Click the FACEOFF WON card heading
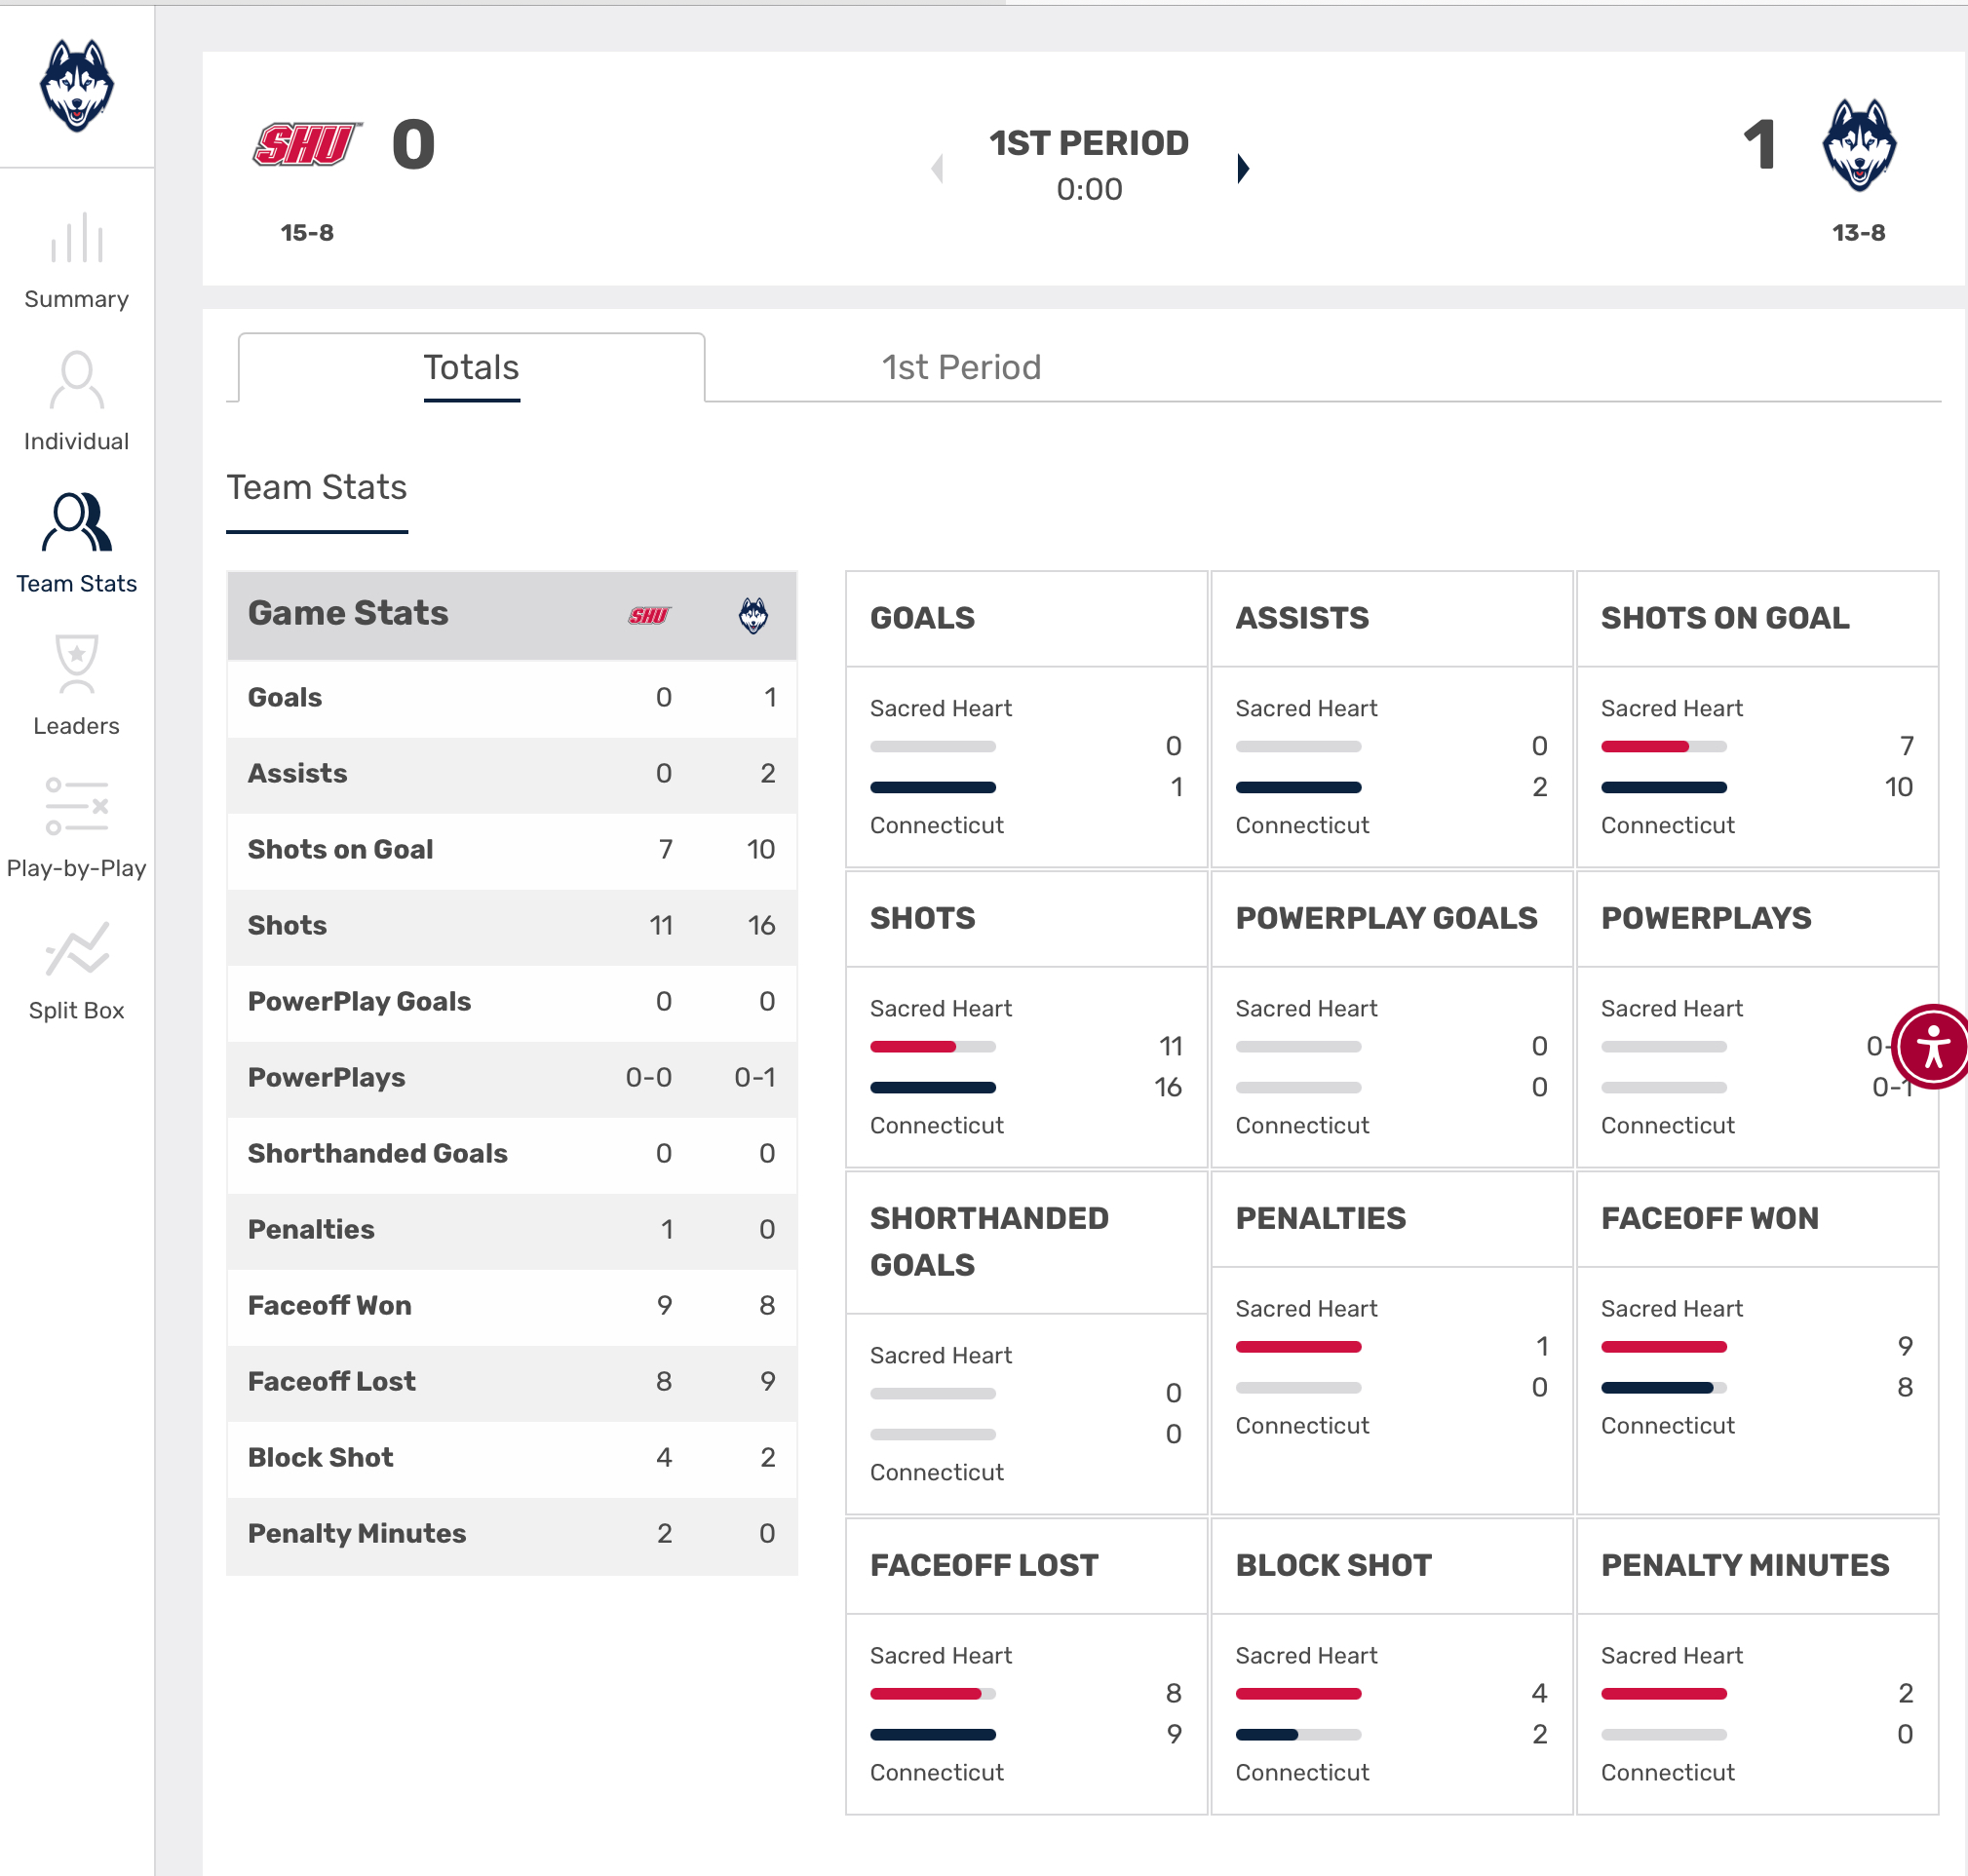The width and height of the screenshot is (1968, 1876). click(1709, 1218)
